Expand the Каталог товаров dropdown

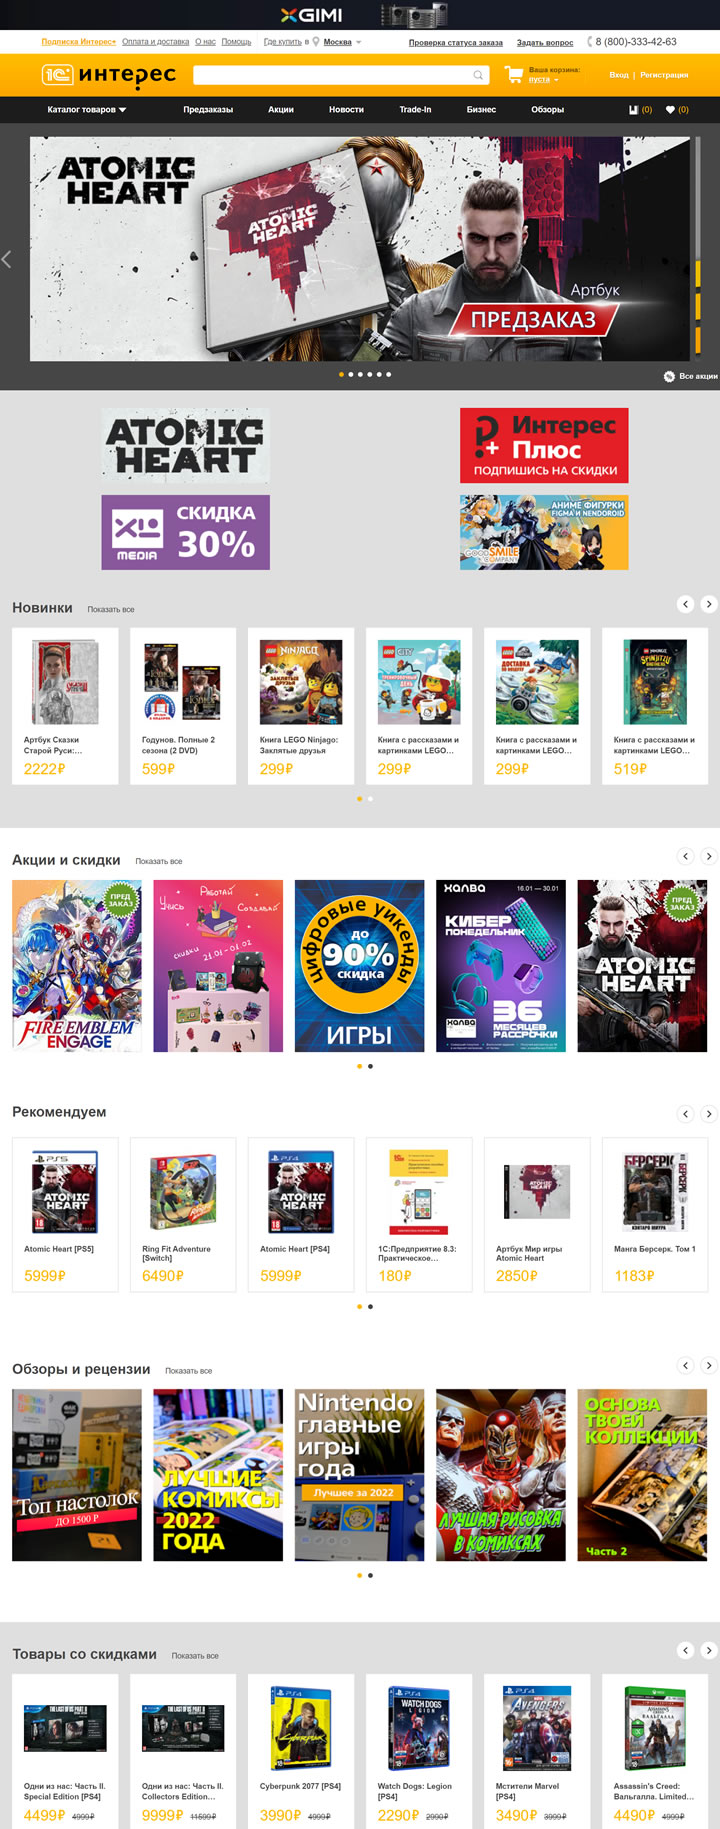pos(87,110)
